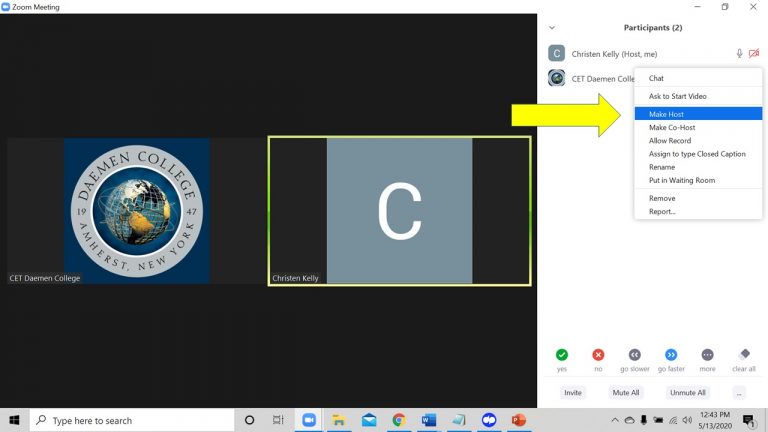Open the Action Center notifications icon
Viewport: 768px width, 432px height.
[748, 420]
